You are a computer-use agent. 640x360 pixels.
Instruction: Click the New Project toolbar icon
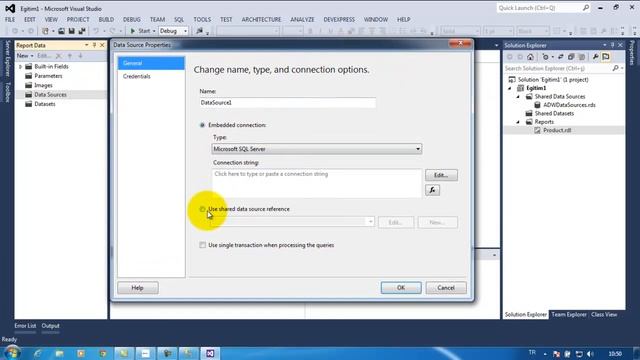(x=45, y=31)
